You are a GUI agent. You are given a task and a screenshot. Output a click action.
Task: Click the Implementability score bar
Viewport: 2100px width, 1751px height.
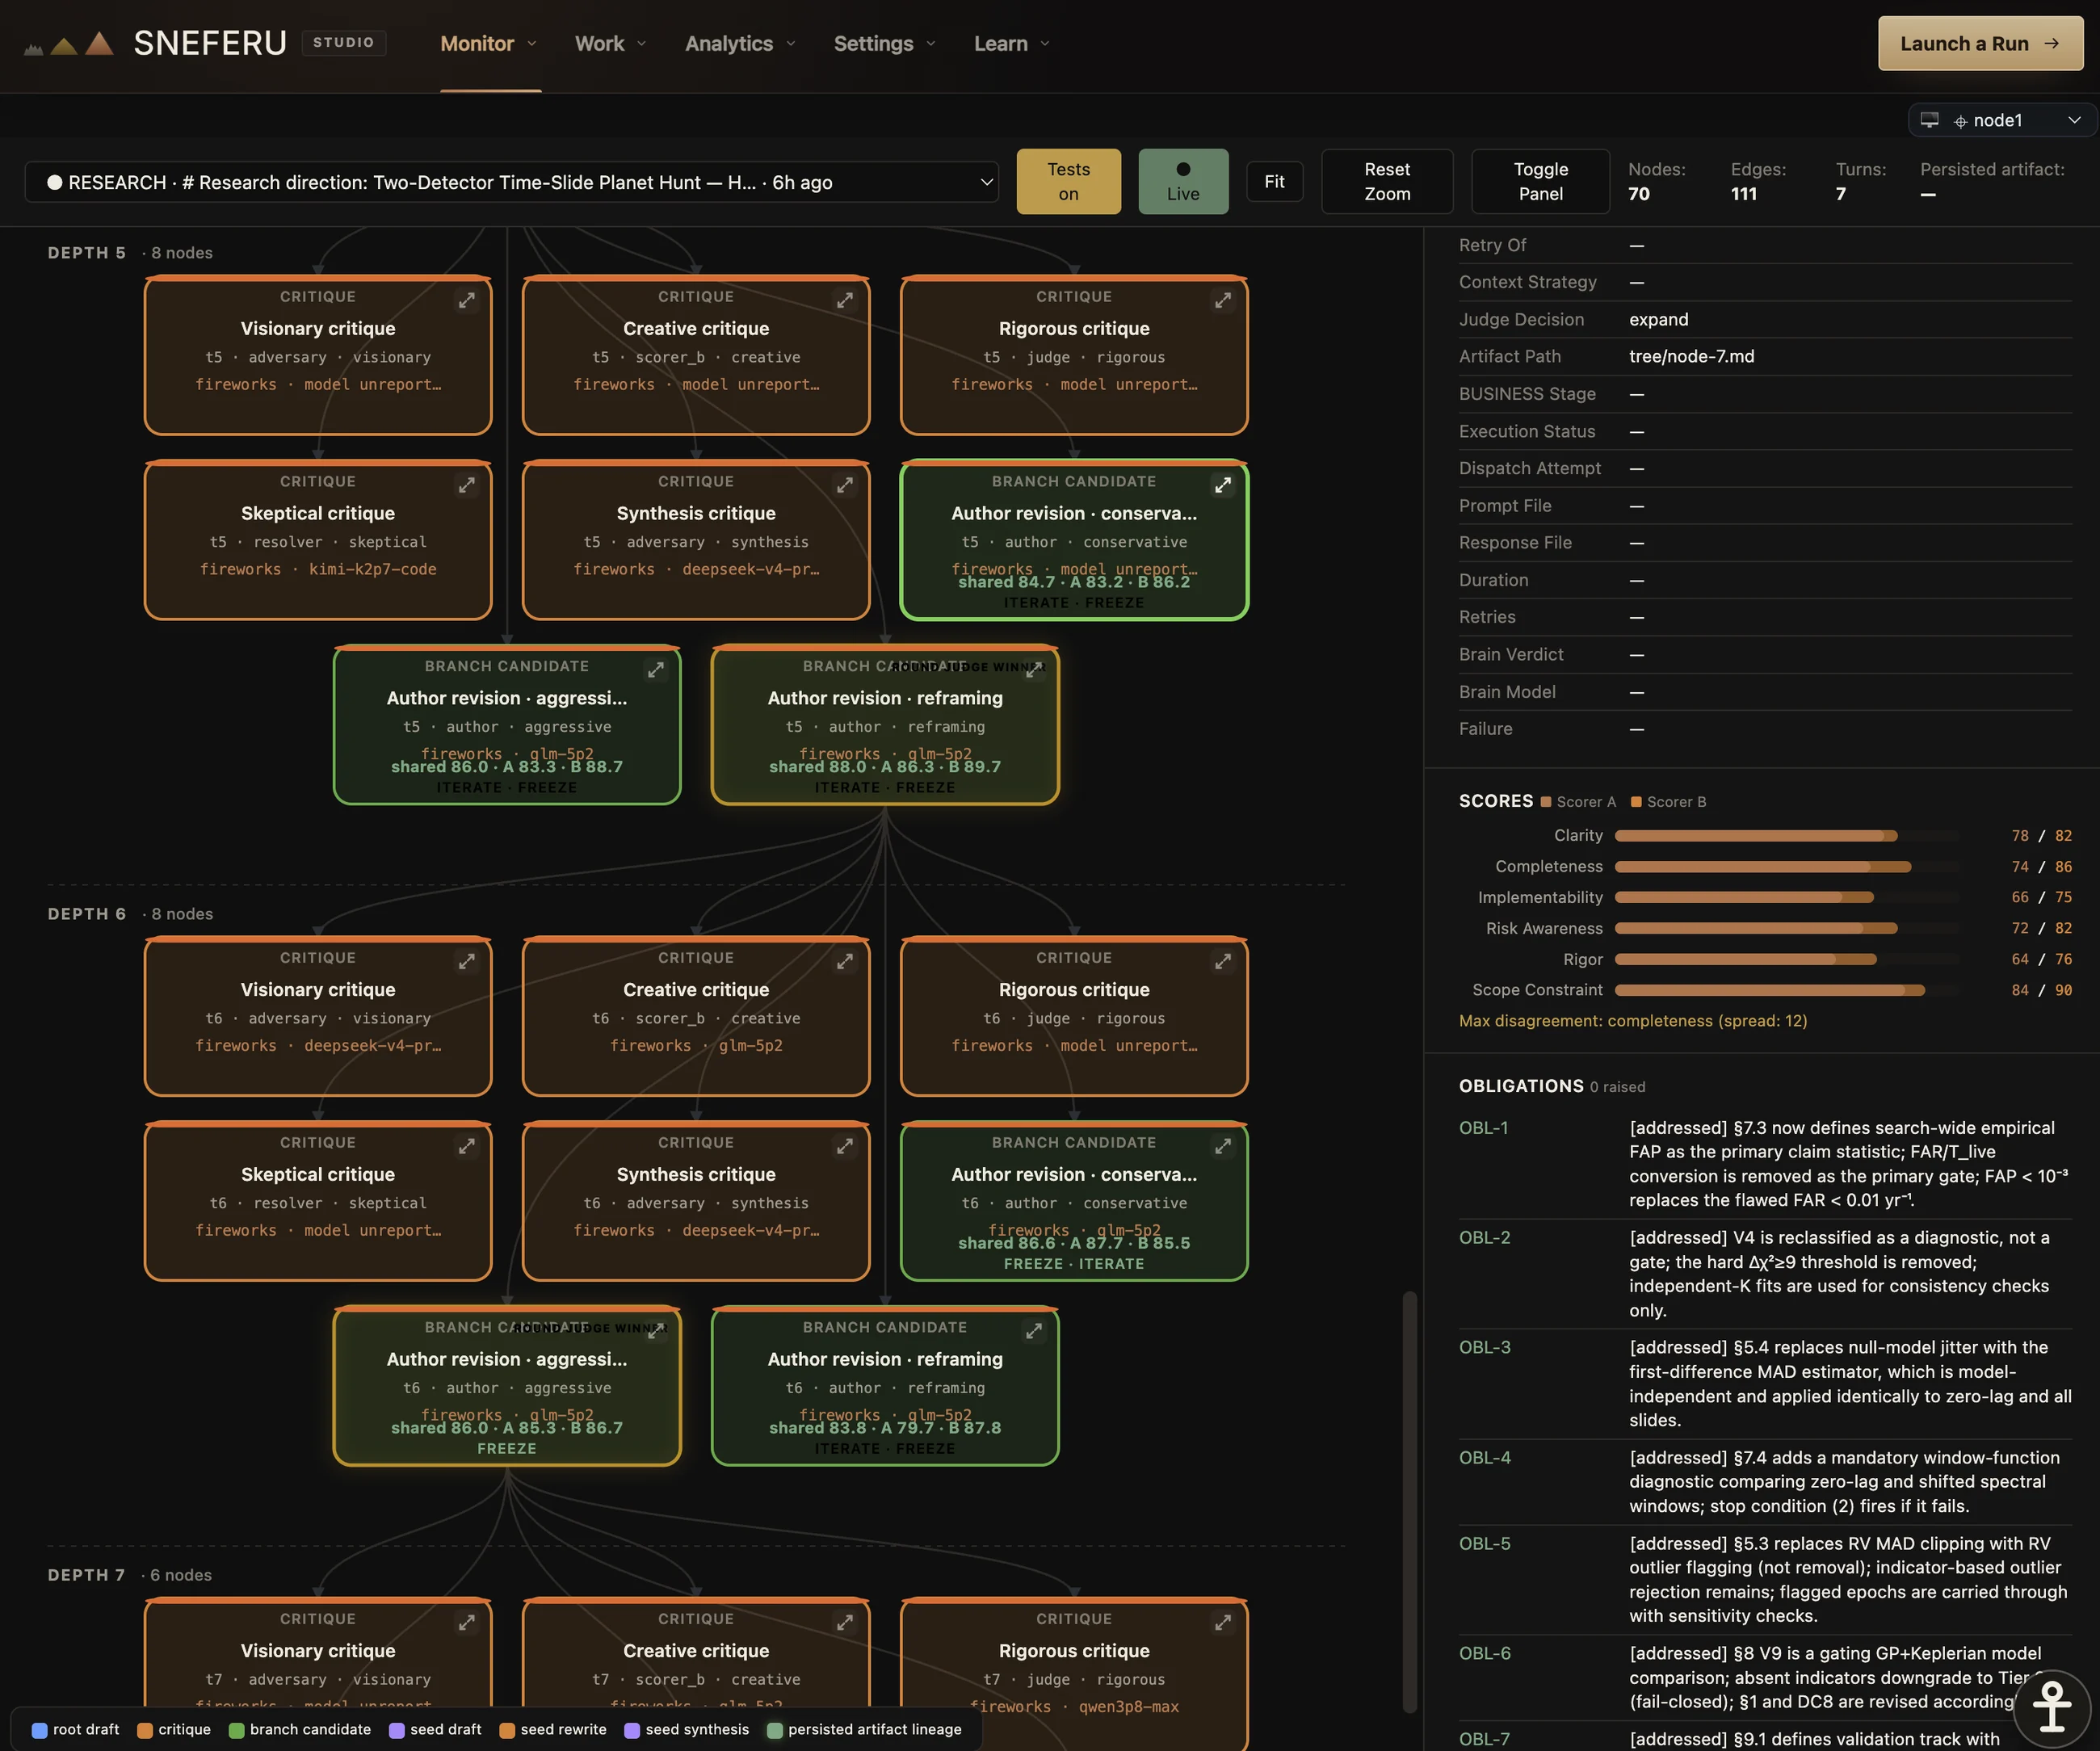tap(1787, 898)
